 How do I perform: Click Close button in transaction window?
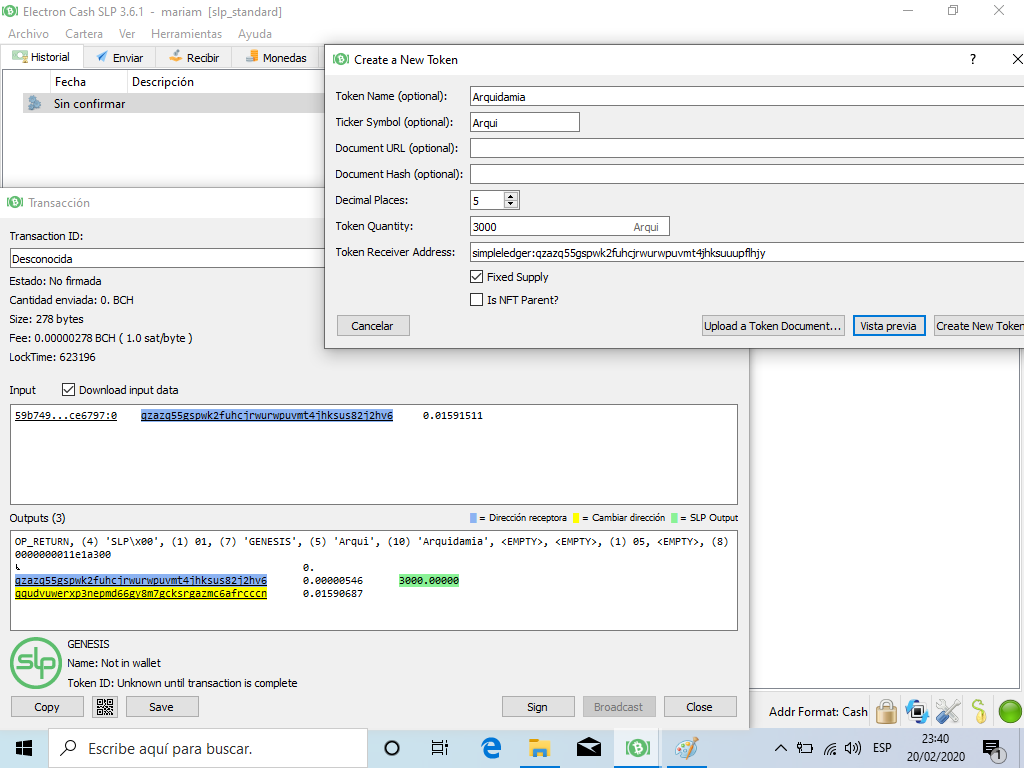699,707
